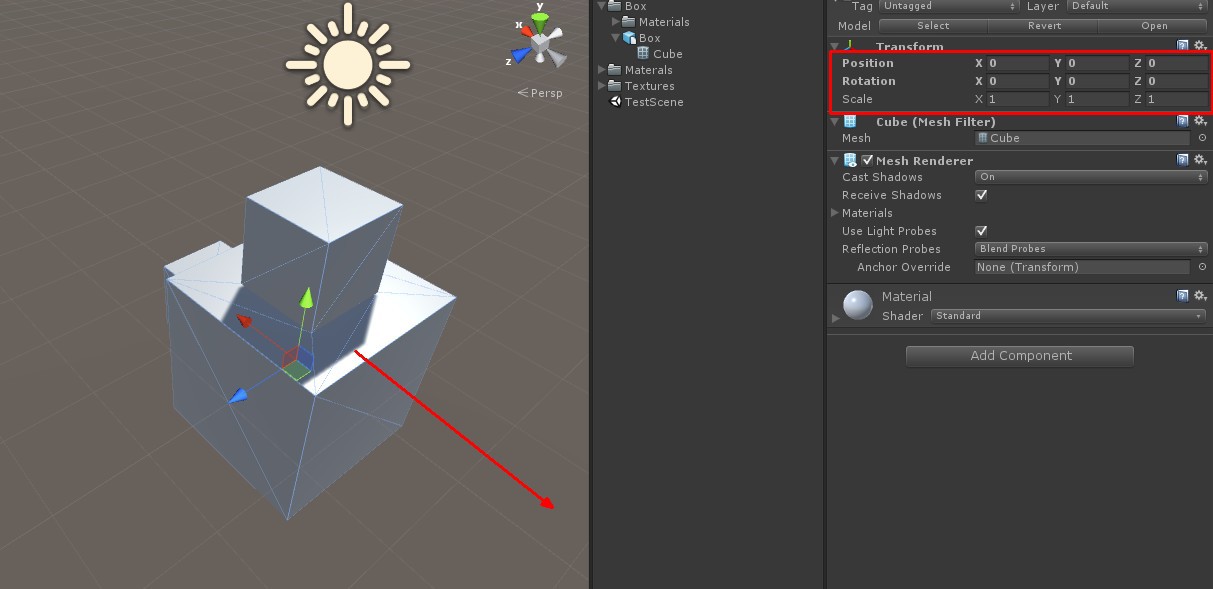
Task: Open the Transform component help icon
Action: coord(1183,45)
